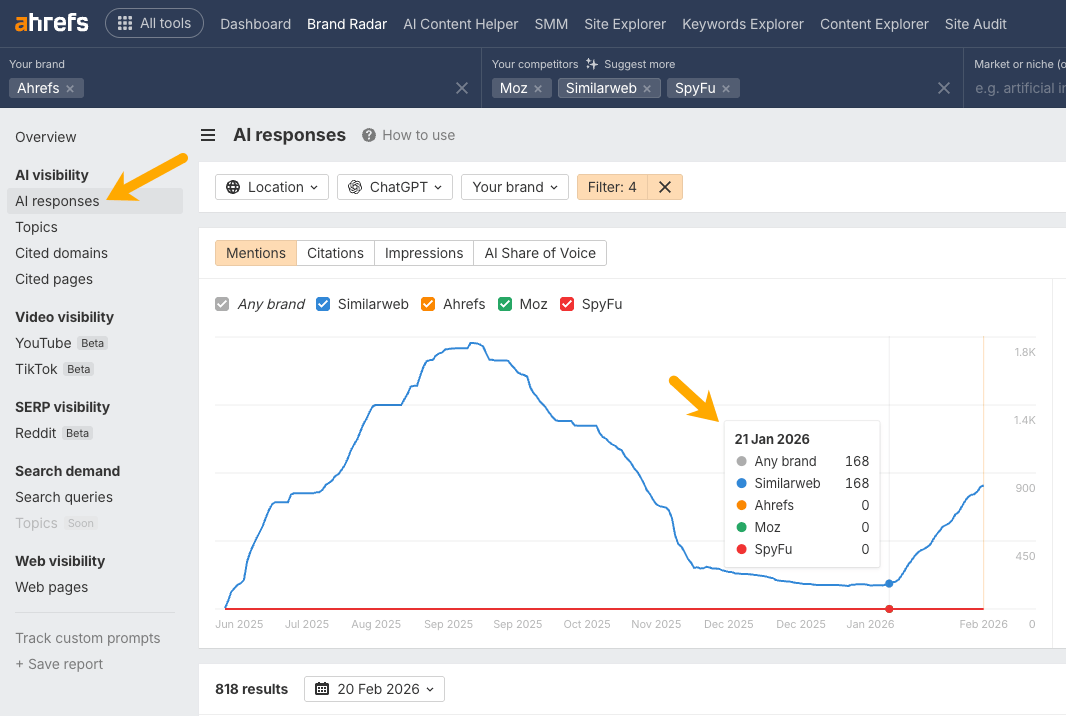The image size is (1066, 716).
Task: Open the Location dropdown
Action: (x=272, y=187)
